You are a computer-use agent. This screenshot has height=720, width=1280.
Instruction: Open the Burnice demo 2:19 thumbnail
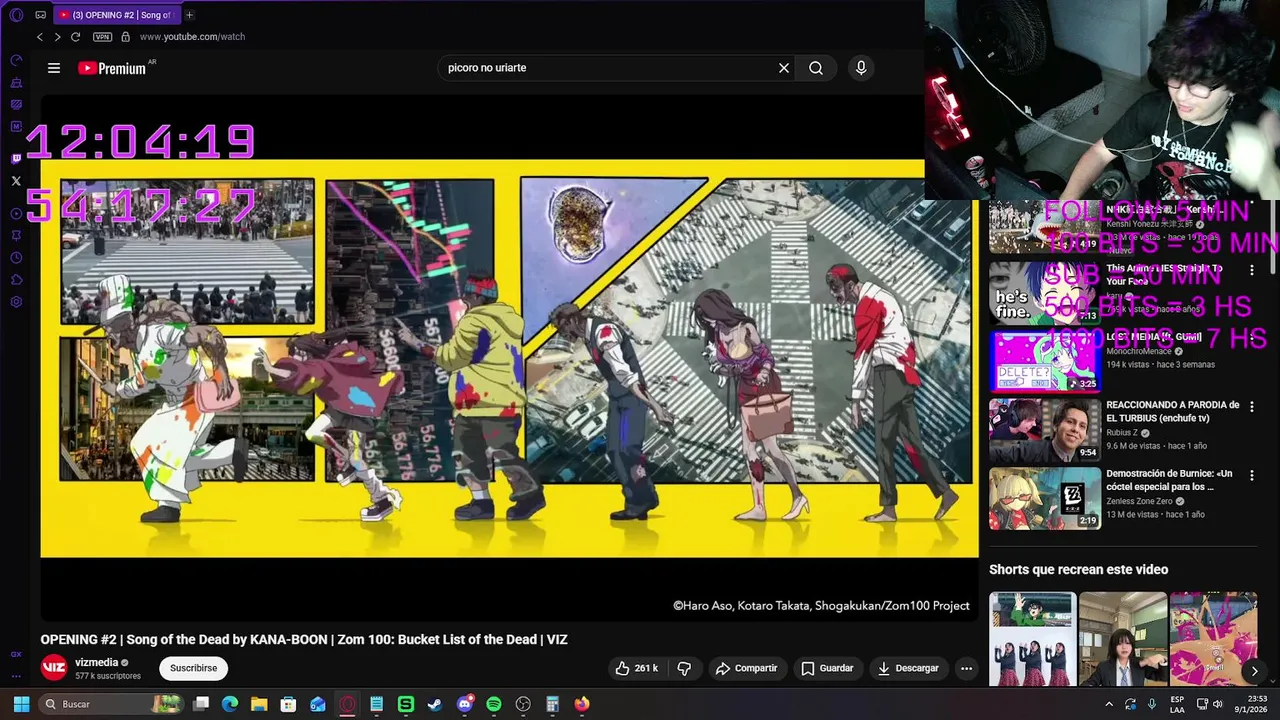pyautogui.click(x=1045, y=498)
